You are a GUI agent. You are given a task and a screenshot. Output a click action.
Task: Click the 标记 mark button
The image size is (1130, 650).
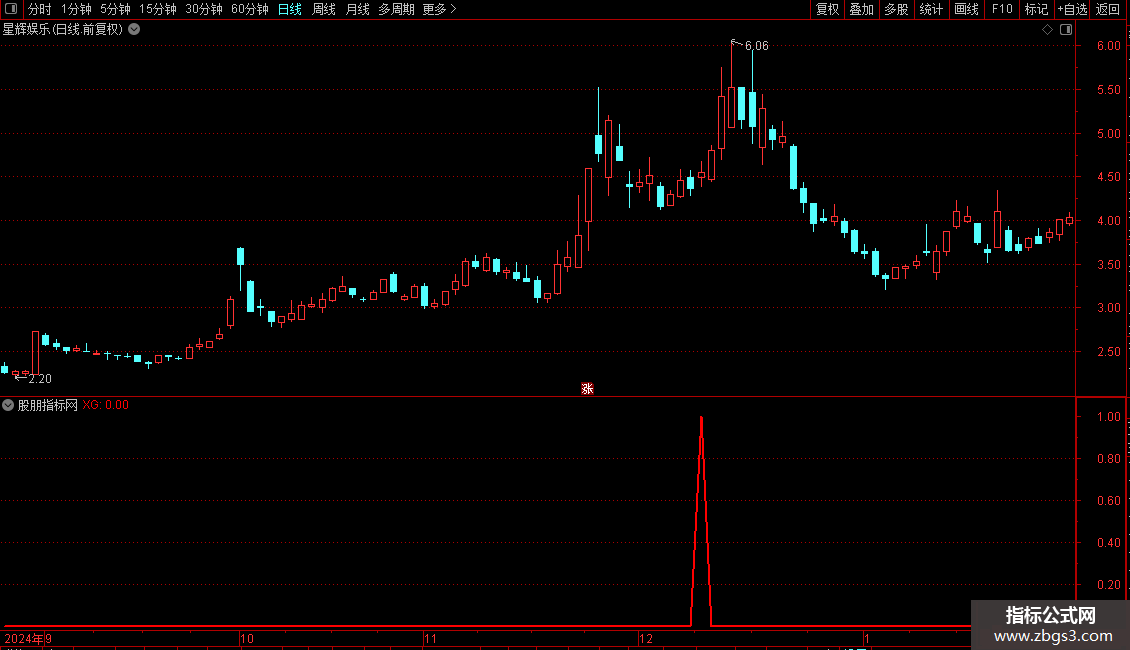tap(1036, 9)
